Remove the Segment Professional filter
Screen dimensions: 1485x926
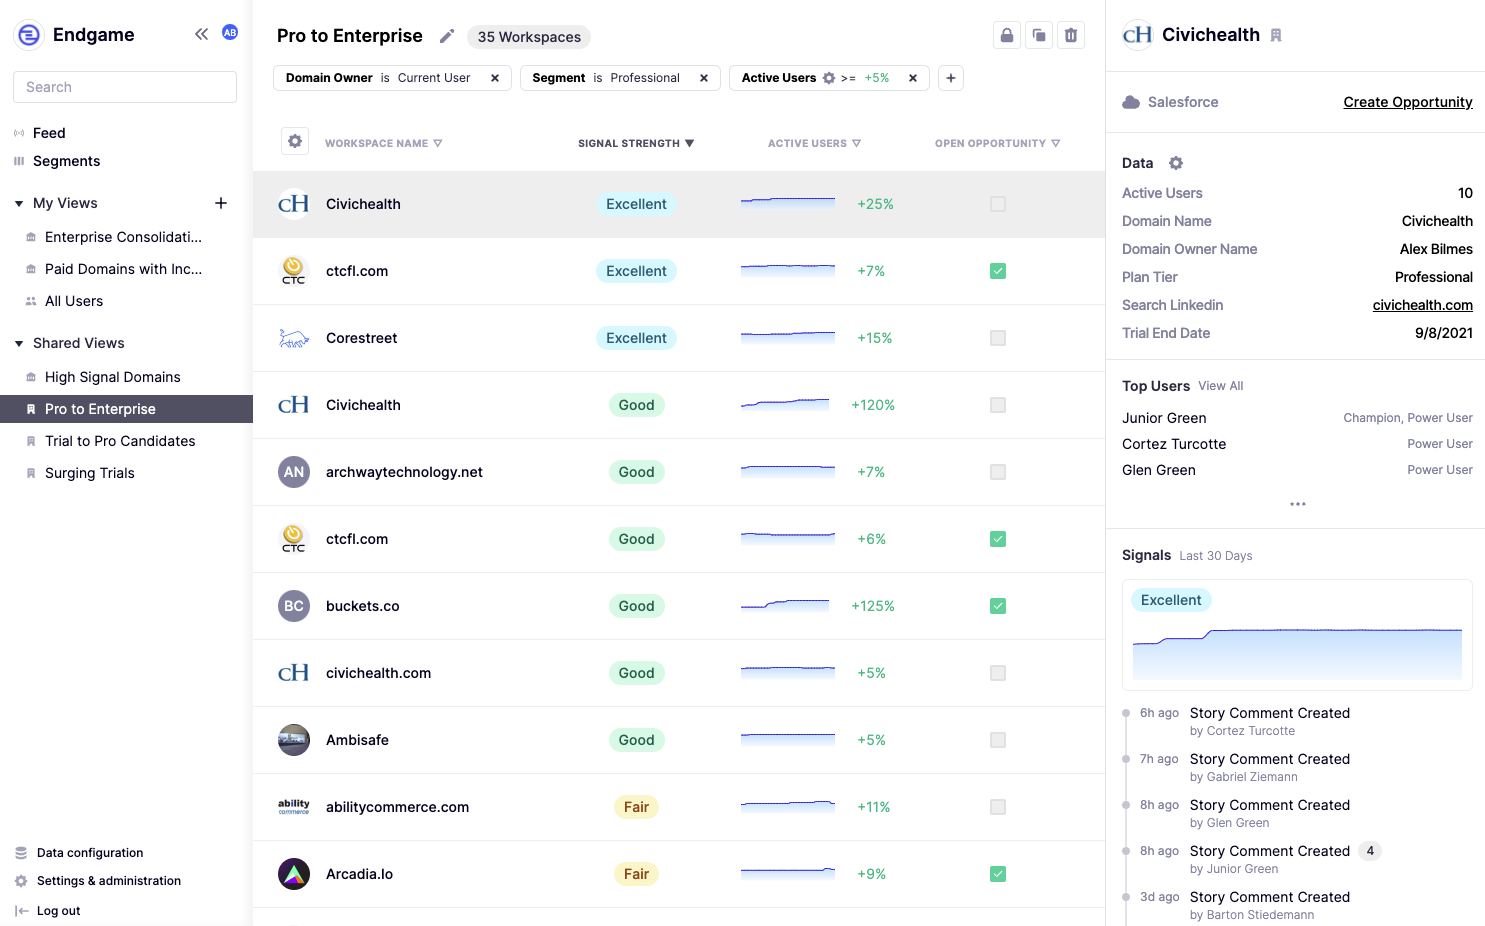[704, 78]
